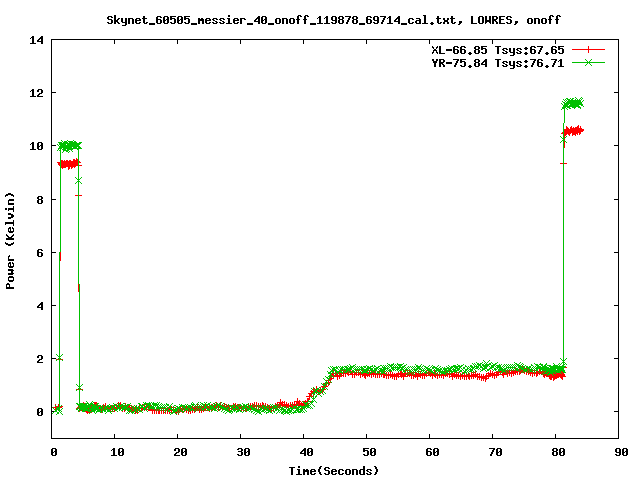Screen dimensions: 640x480
Task: Select the YR-75.84 Tsys:76.71 legend entry
Action: [498, 63]
